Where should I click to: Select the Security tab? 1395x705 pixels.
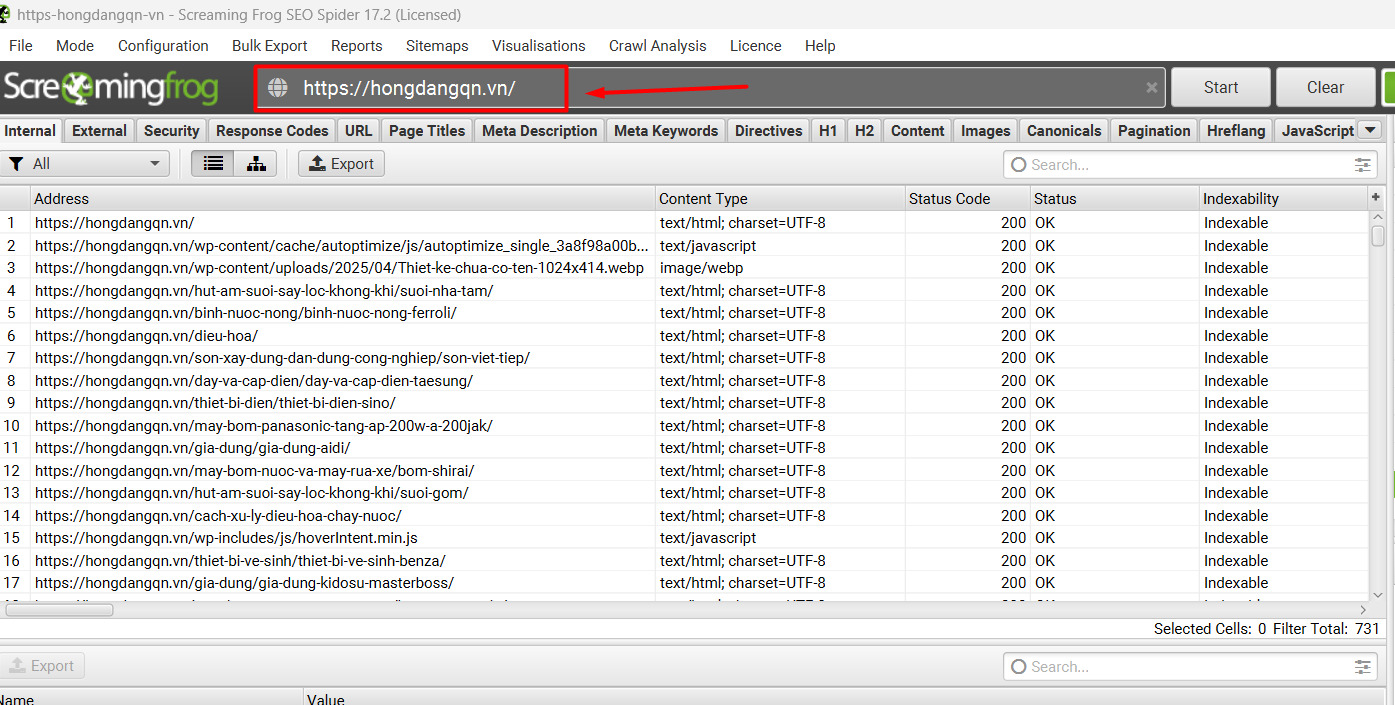point(172,131)
